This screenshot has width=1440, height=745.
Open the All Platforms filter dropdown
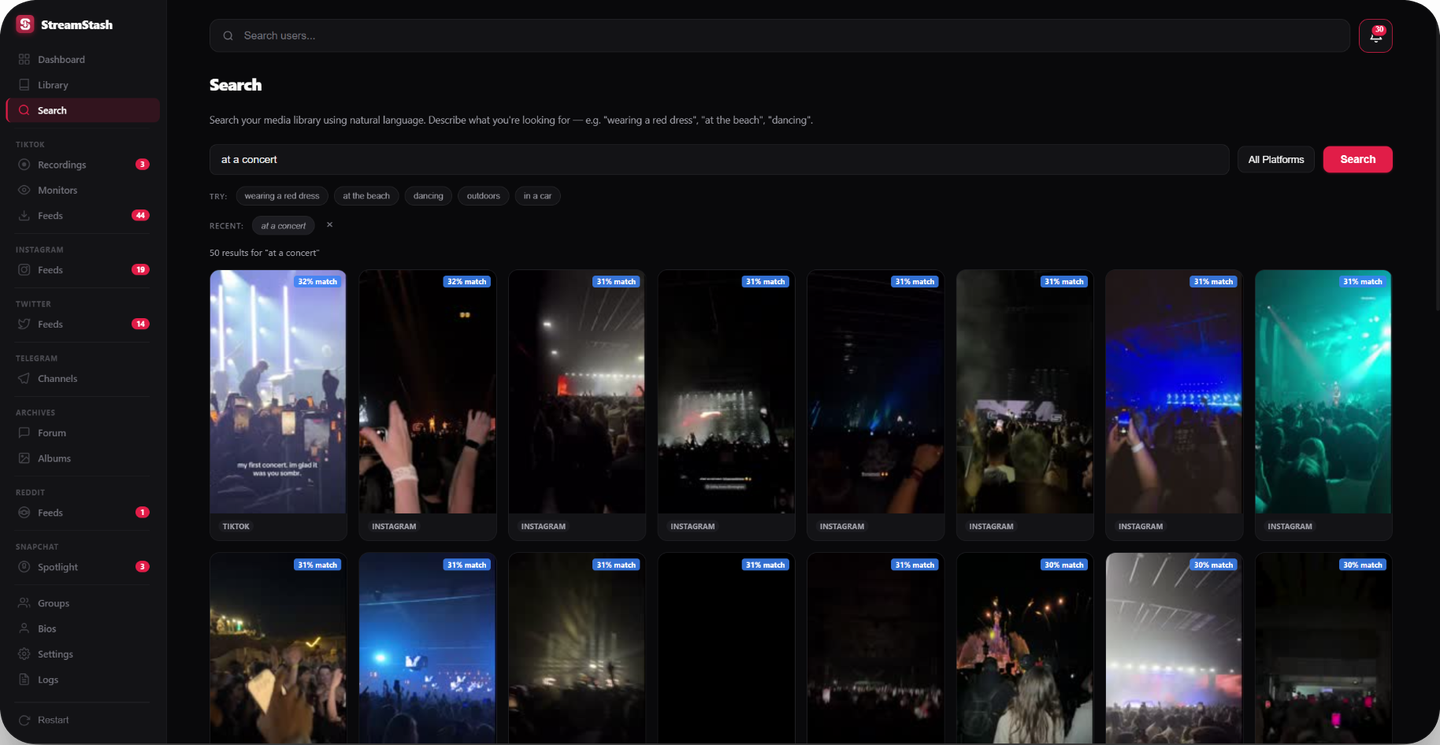1276,159
